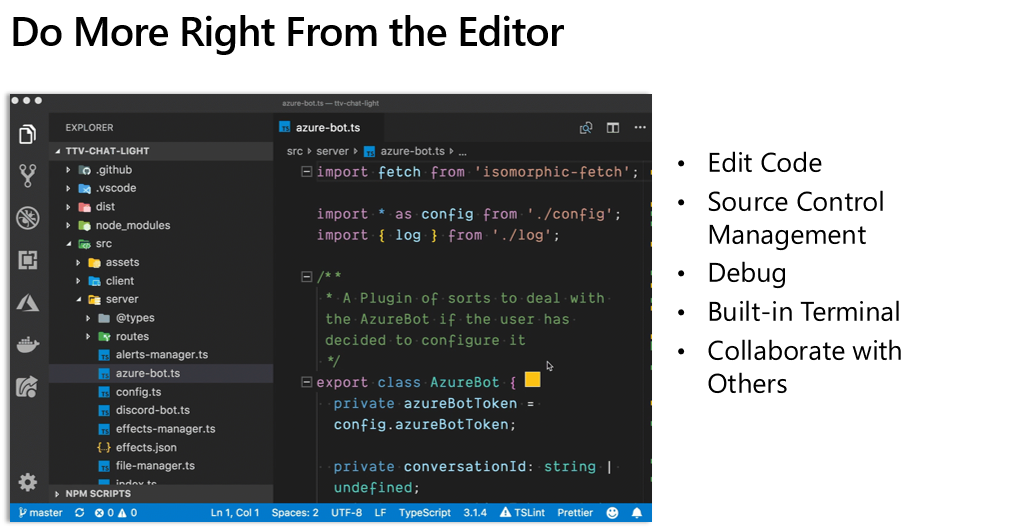This screenshot has height=529, width=1024.
Task: Click the errors and warnings count
Action: [x=116, y=513]
